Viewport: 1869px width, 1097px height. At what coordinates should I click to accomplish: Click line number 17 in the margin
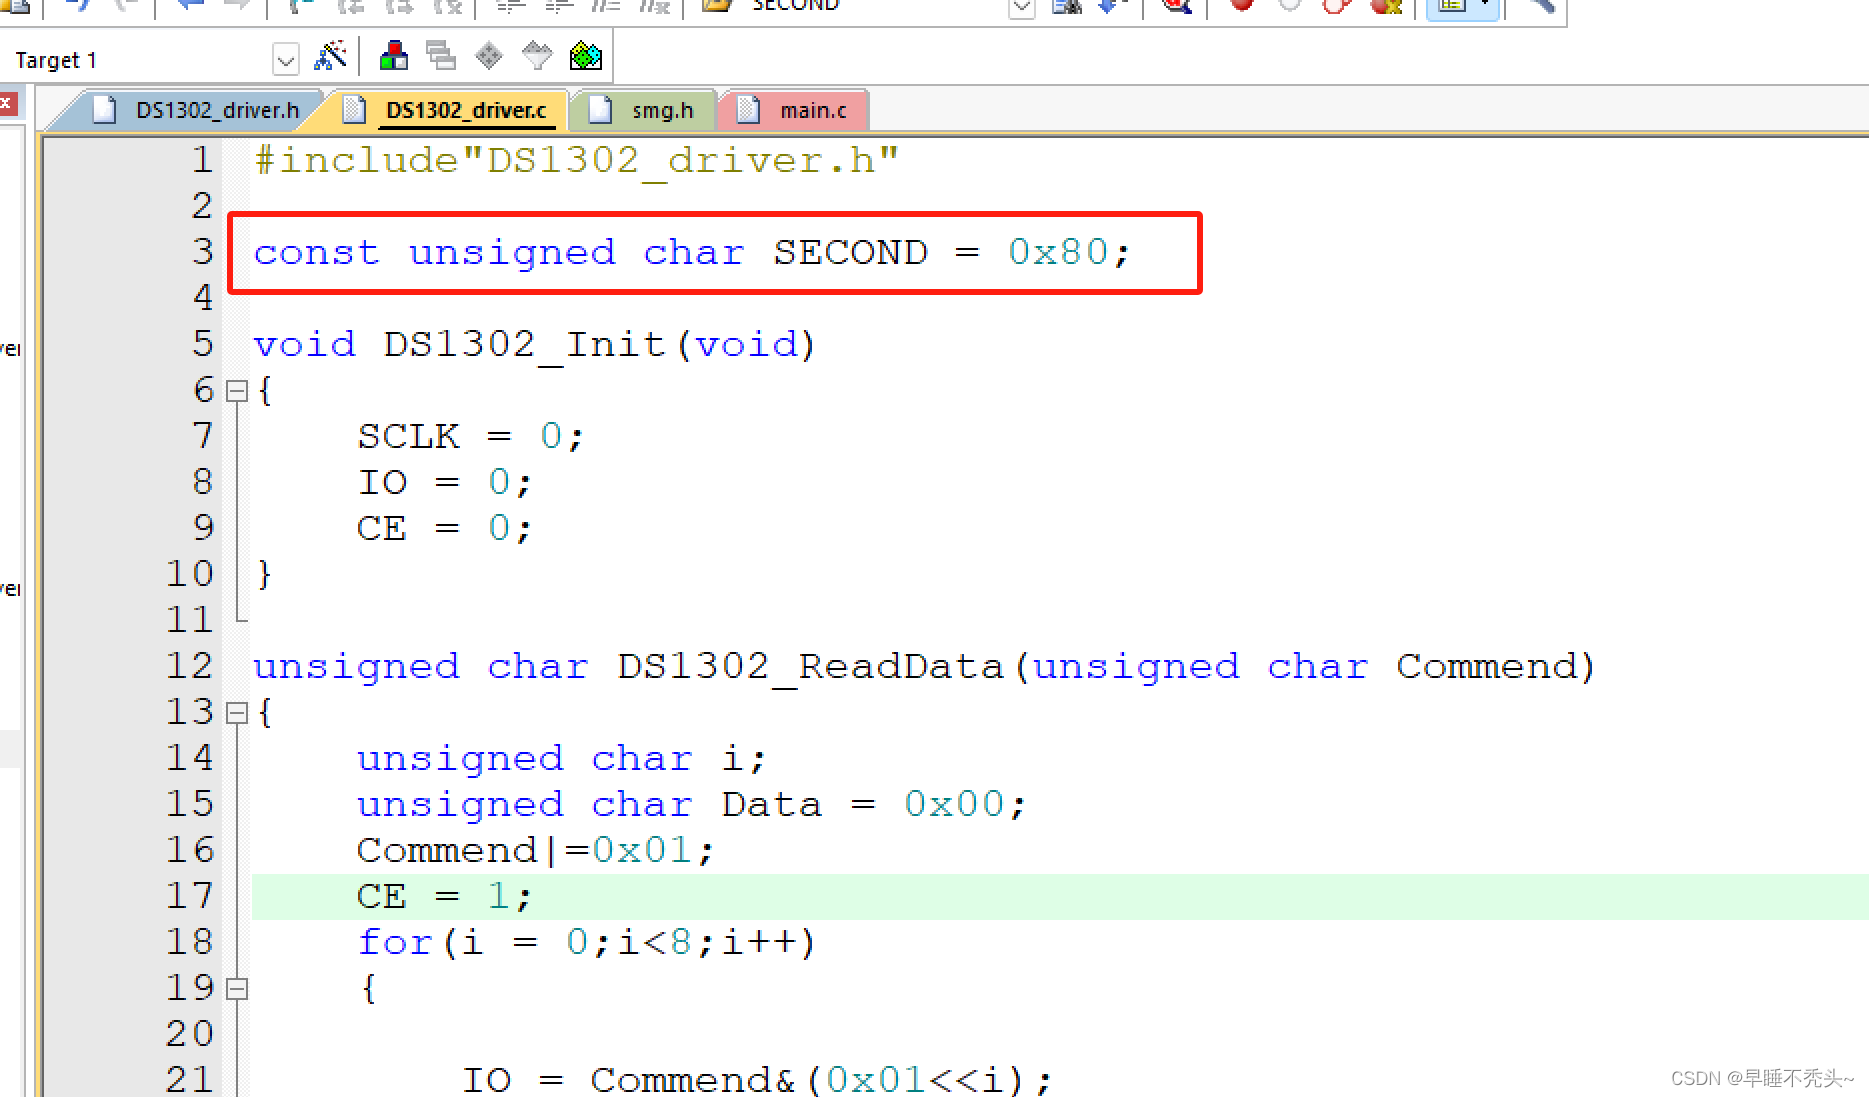190,896
